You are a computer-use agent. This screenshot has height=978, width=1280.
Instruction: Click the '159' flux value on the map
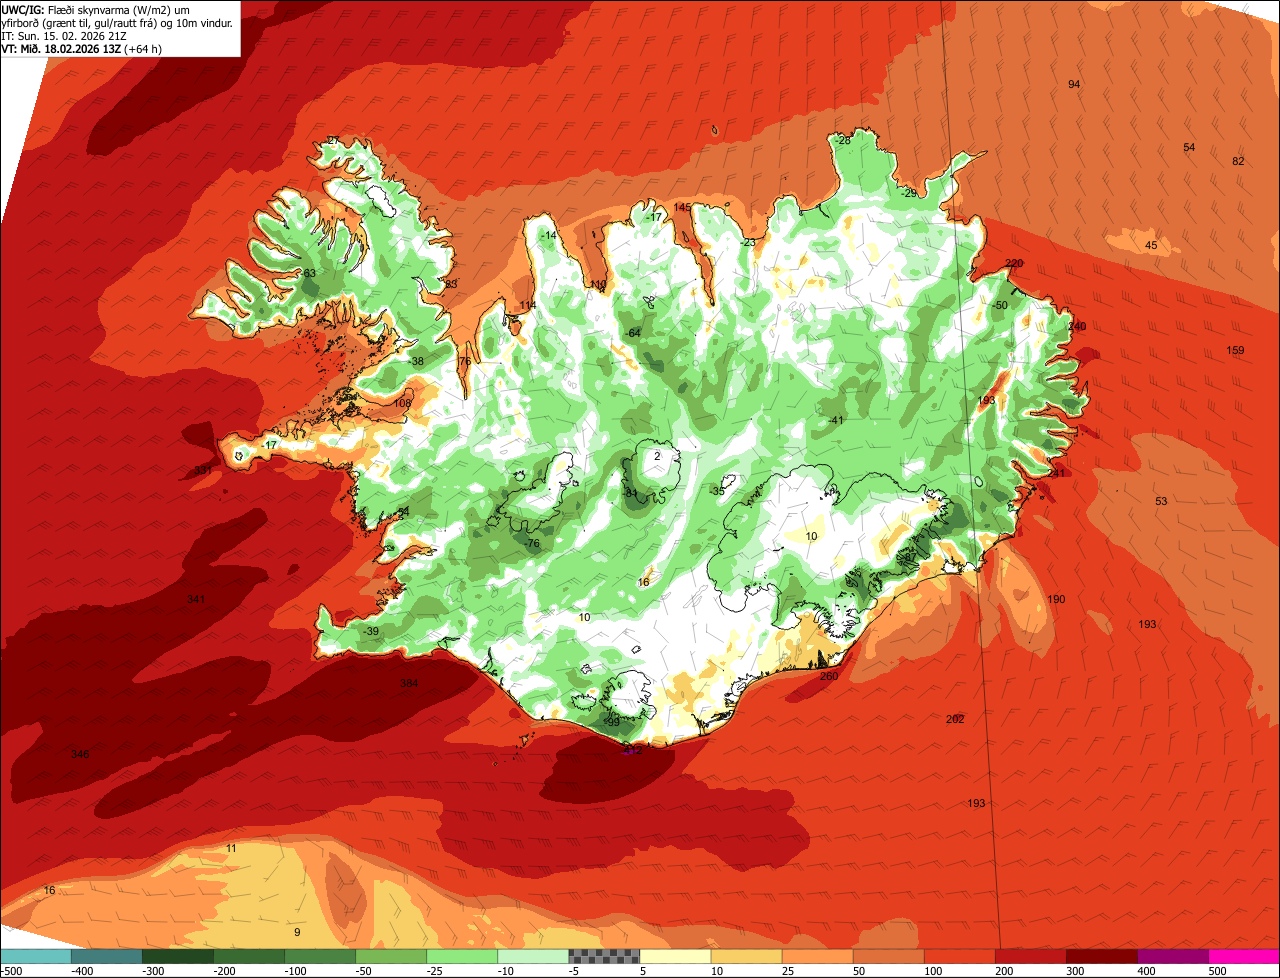tap(1236, 350)
